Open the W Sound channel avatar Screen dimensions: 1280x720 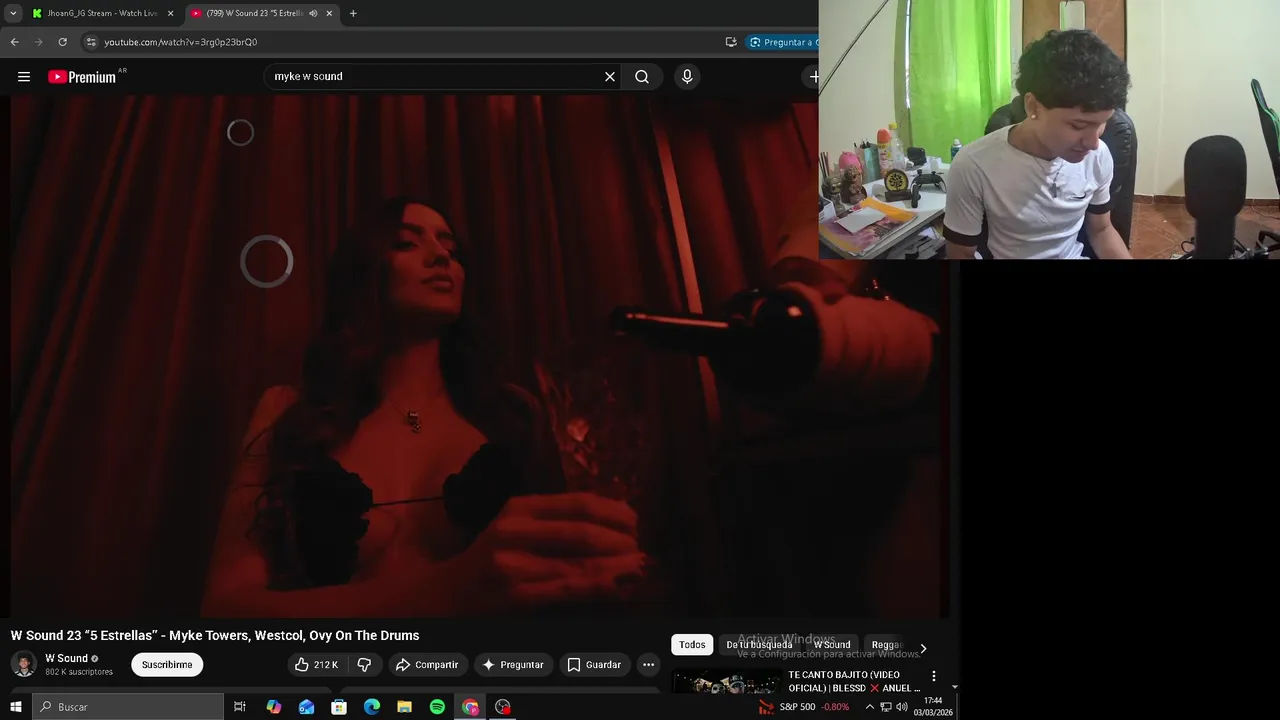pos(24,664)
